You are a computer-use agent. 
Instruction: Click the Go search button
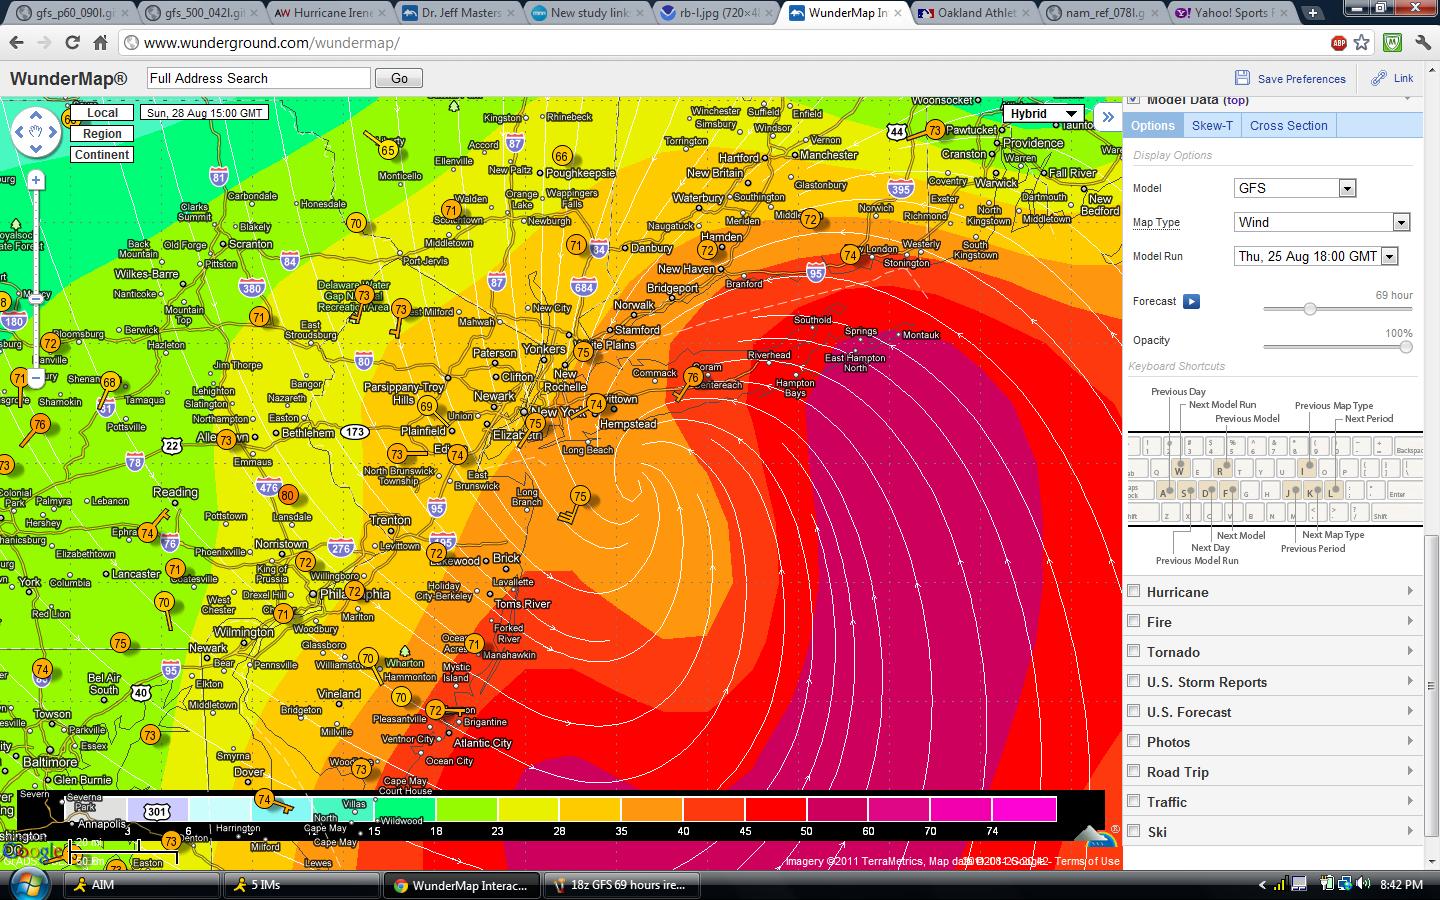click(399, 78)
